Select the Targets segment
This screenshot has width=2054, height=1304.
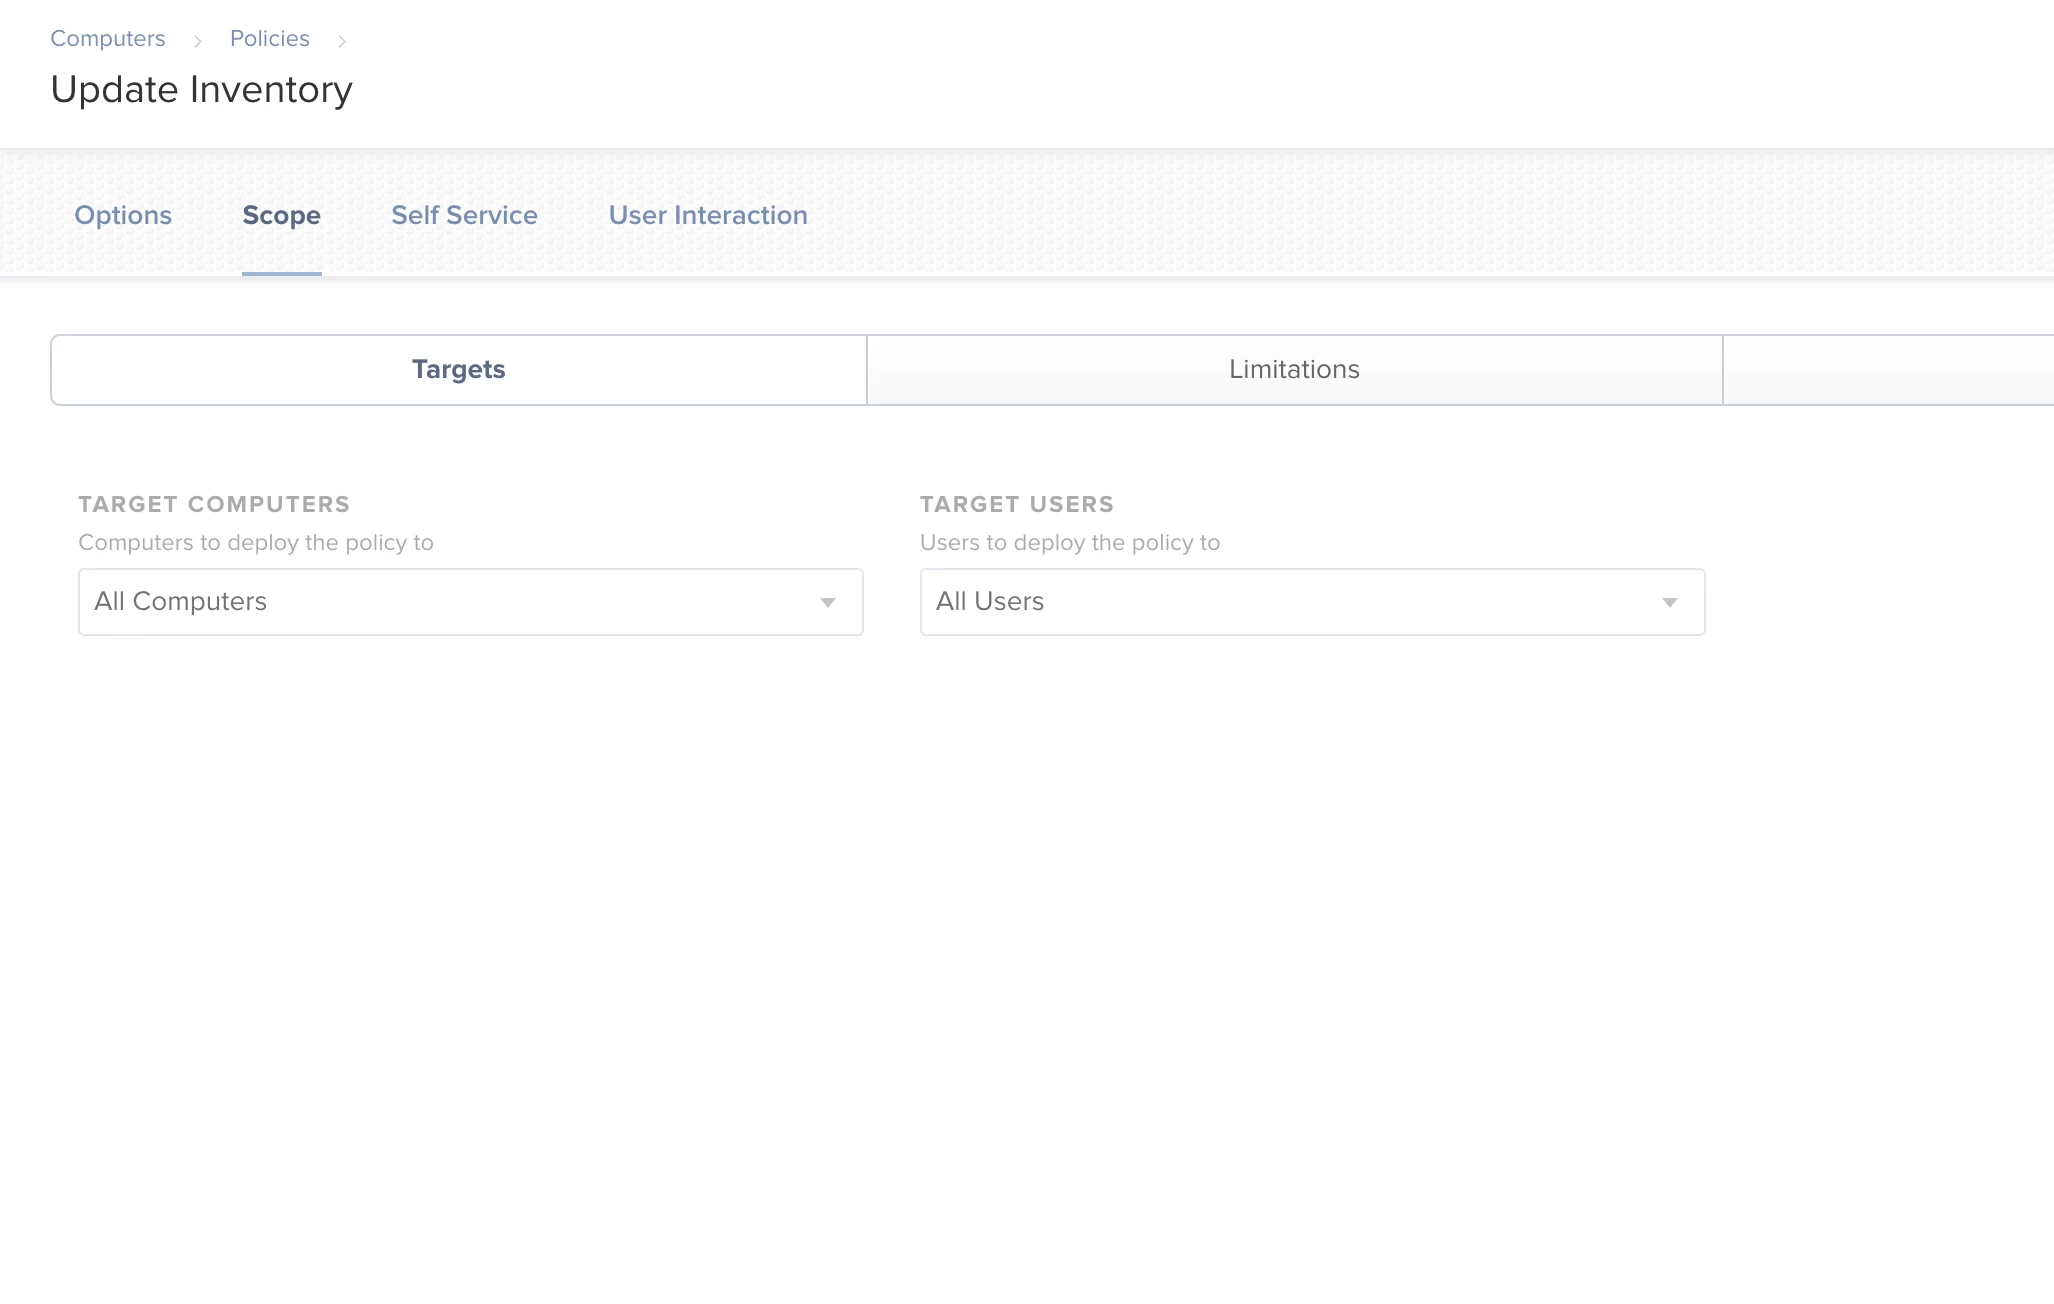[459, 370]
